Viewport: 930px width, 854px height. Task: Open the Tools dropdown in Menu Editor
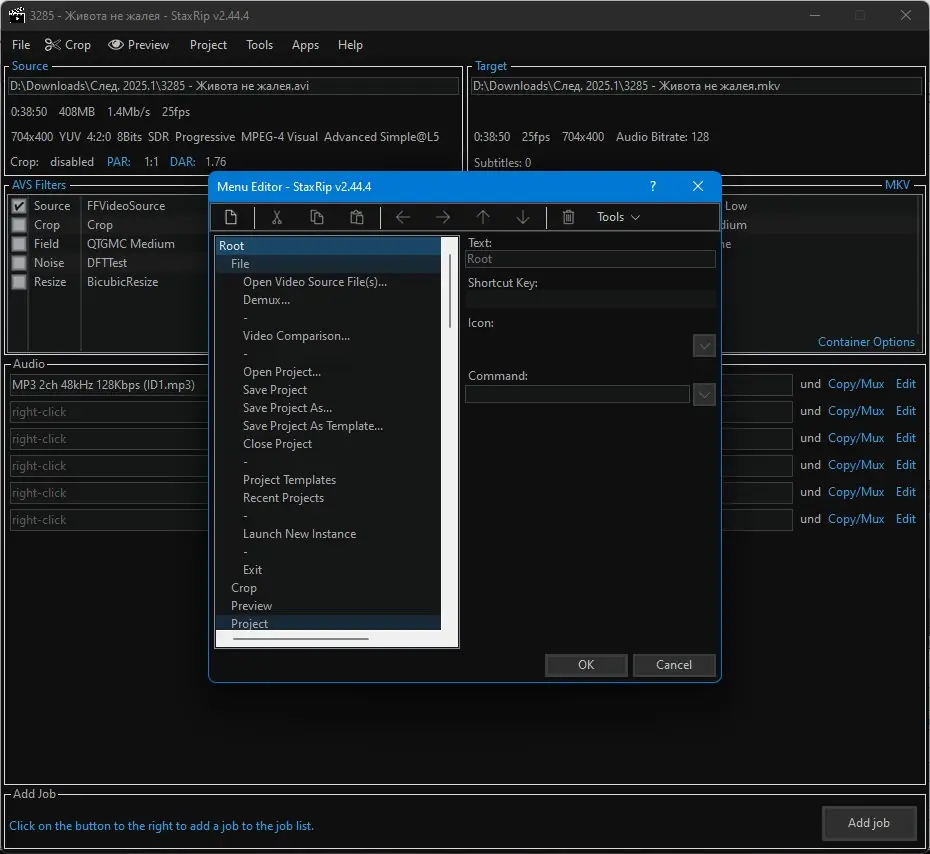point(618,217)
